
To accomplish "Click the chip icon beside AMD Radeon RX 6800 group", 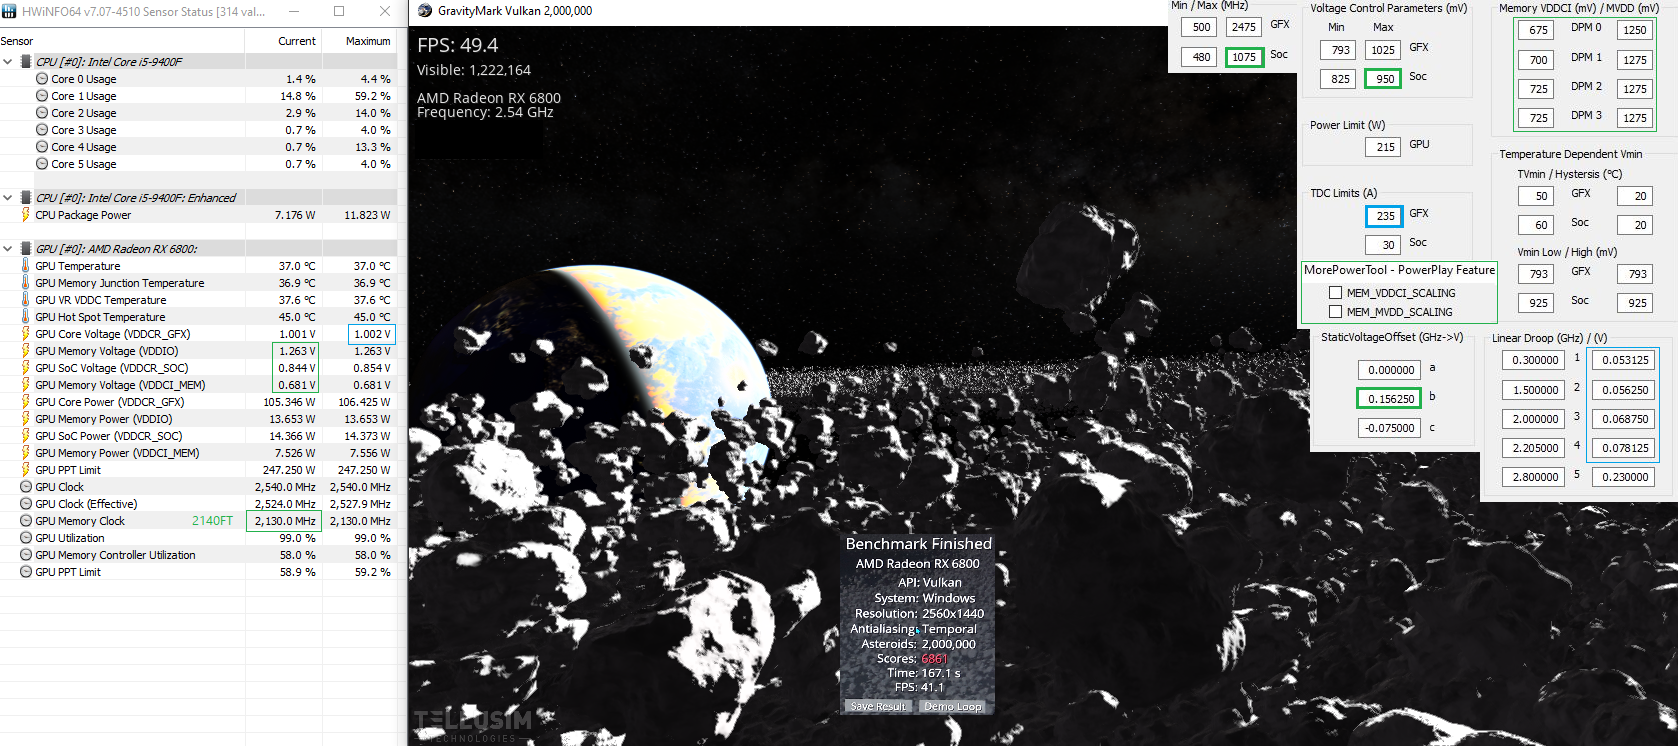I will [x=26, y=249].
